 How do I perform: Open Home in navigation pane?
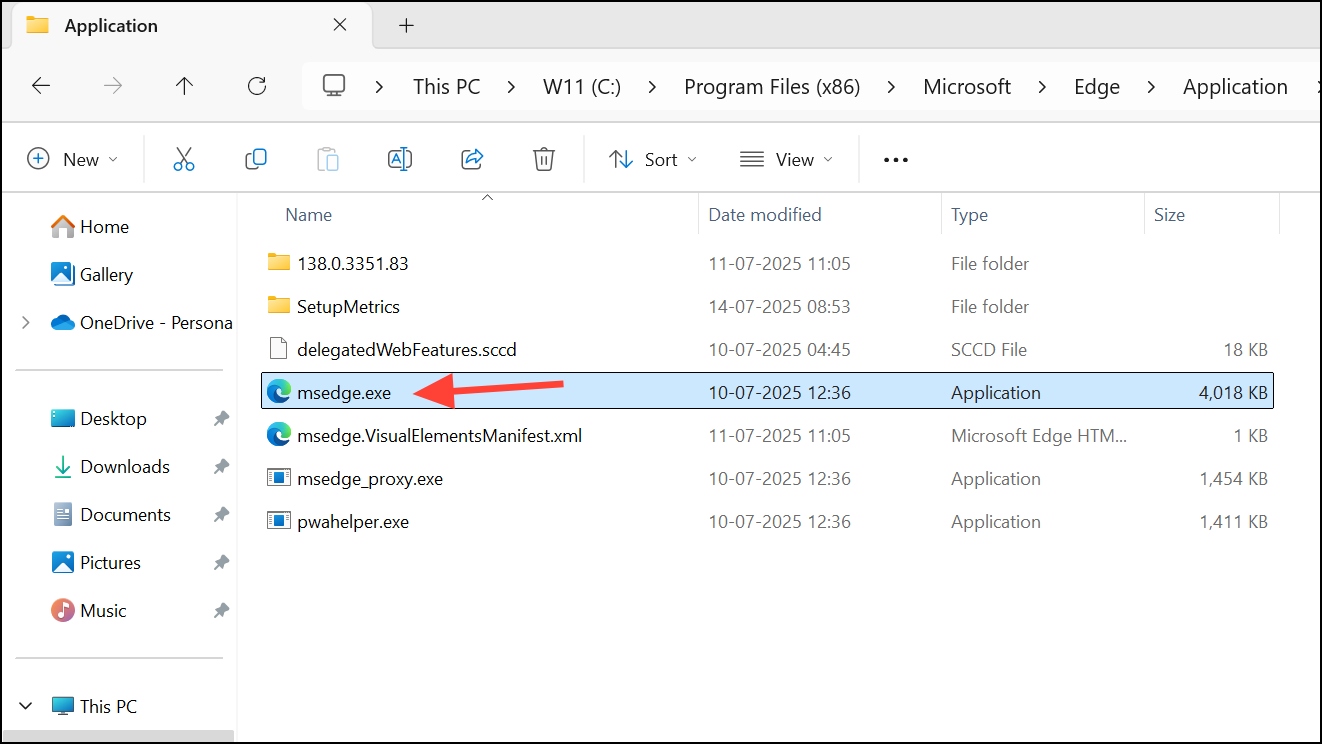[90, 227]
